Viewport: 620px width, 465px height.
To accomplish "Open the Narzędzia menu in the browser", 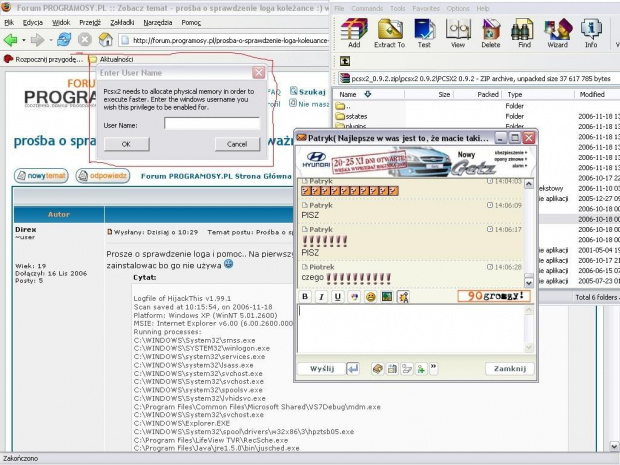I will (x=157, y=23).
